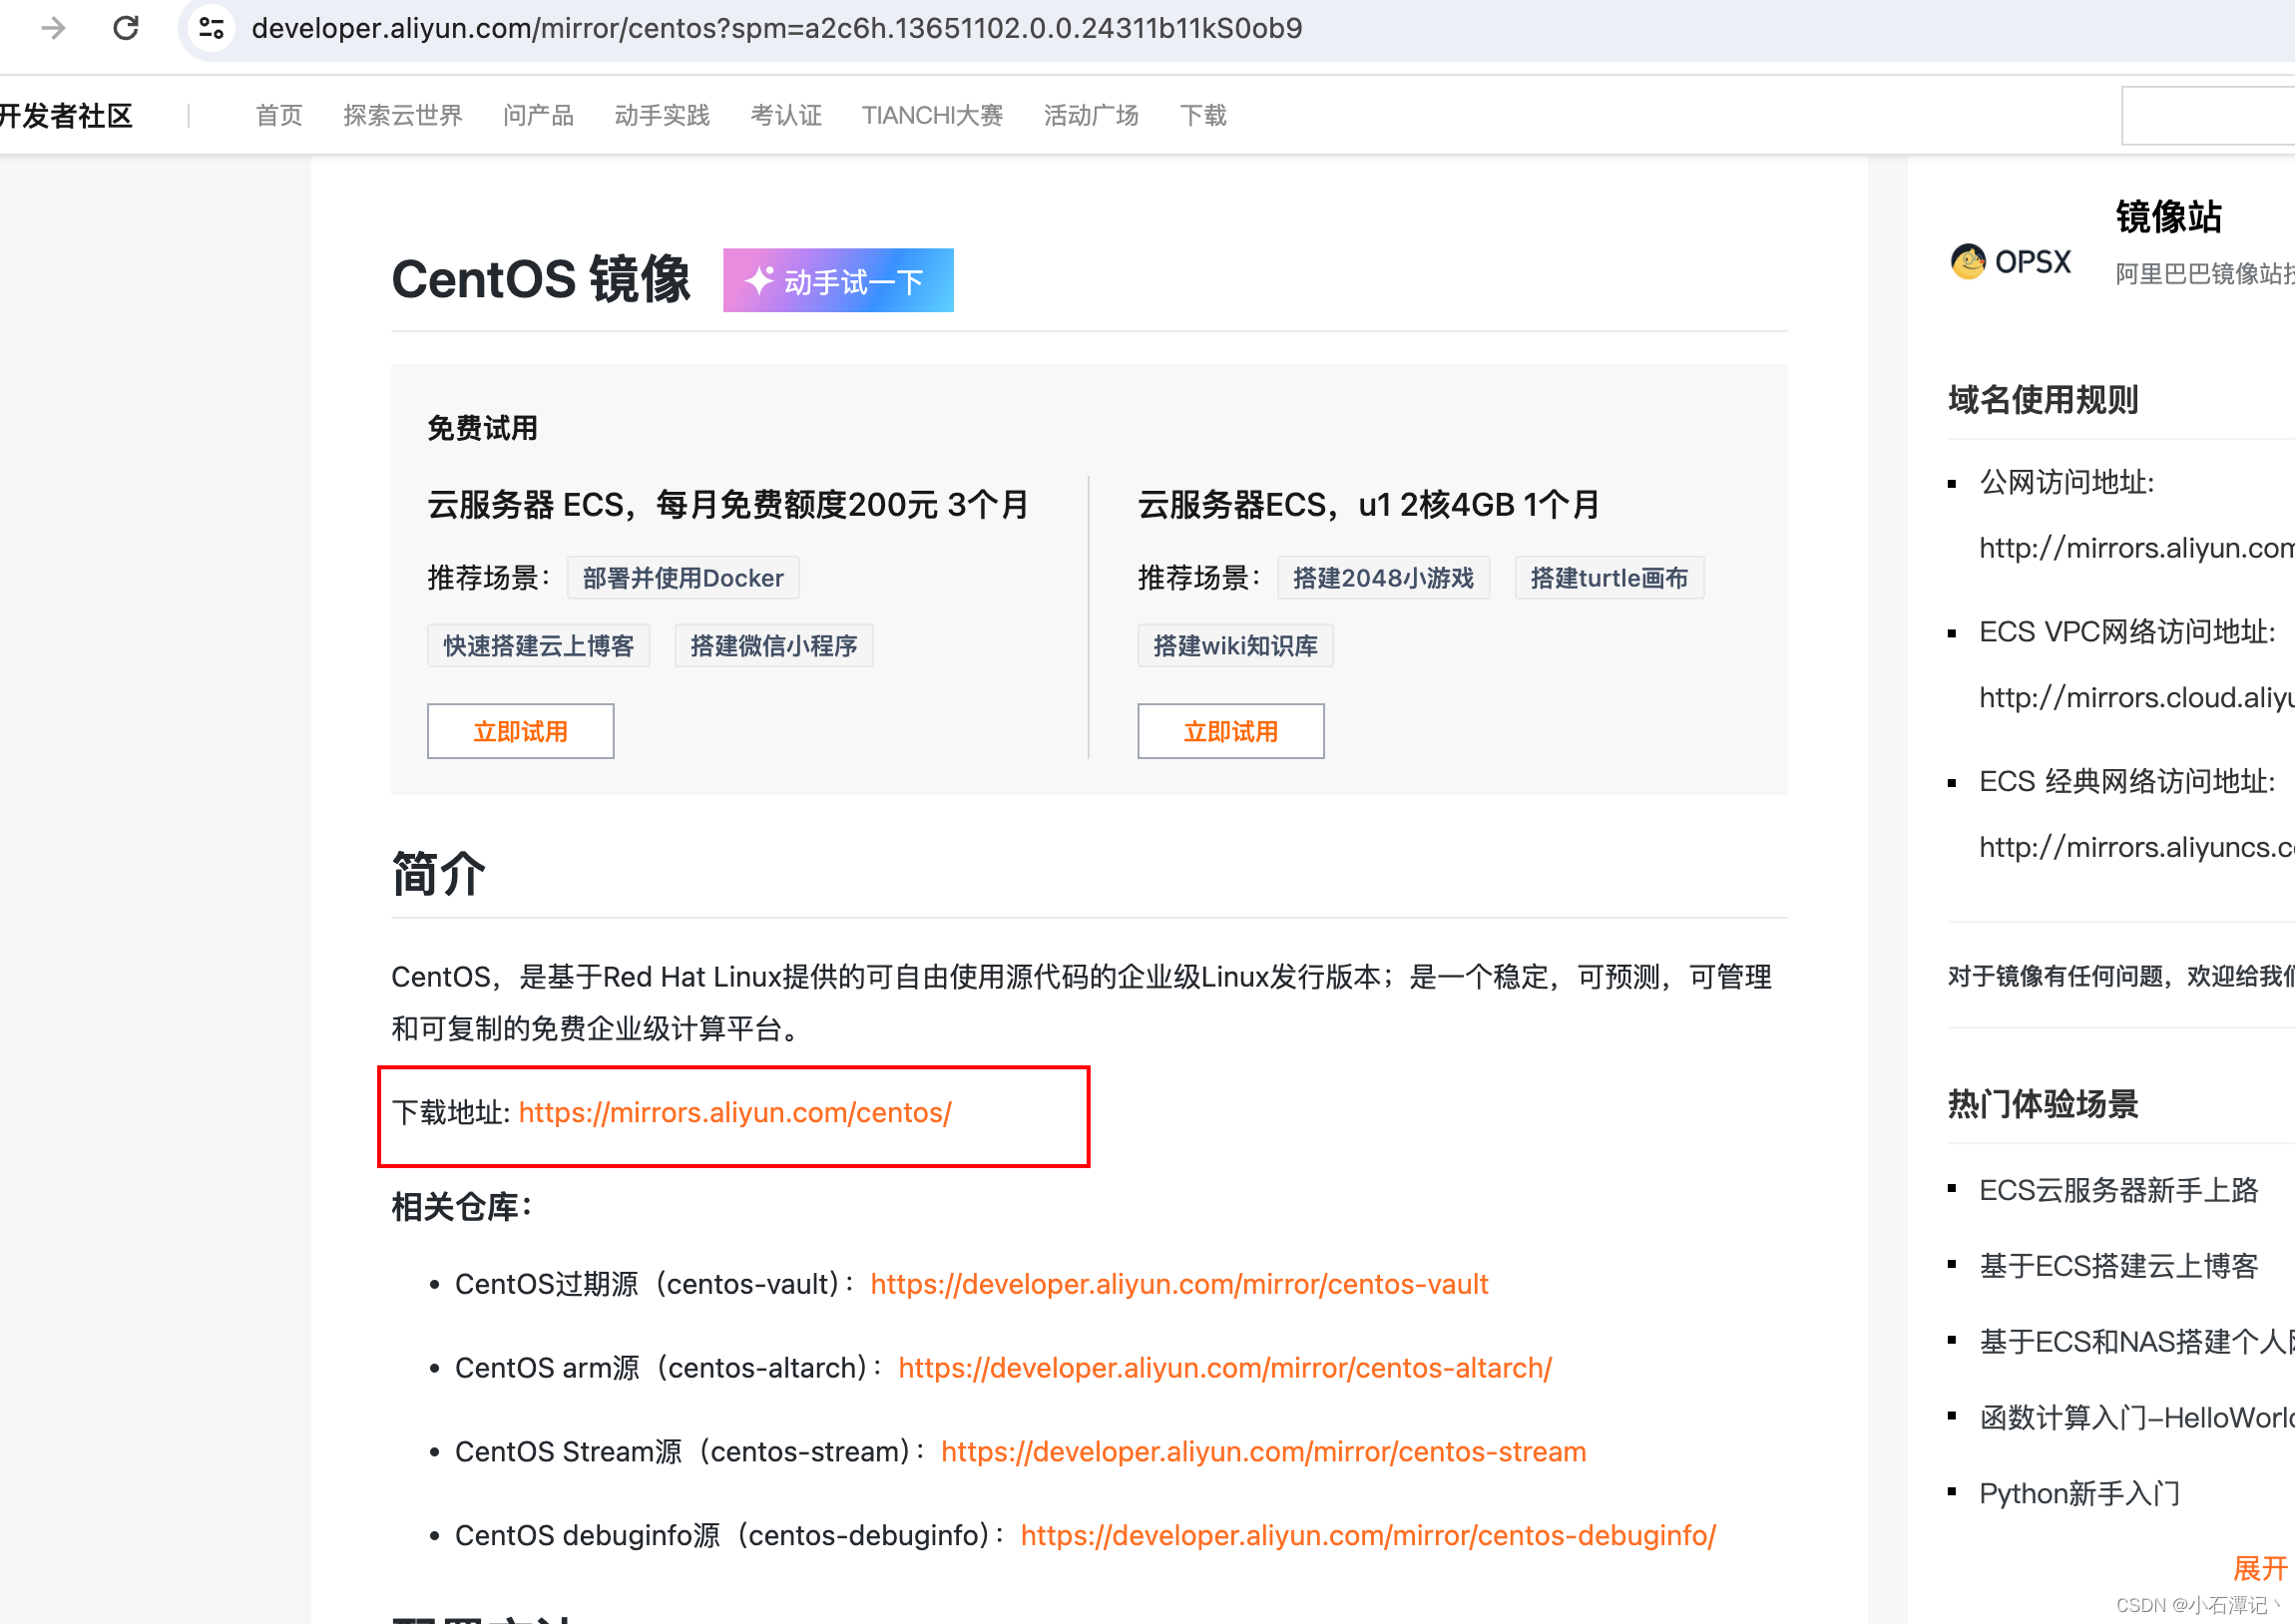Click 立即试用 under u1 2核4GB offer
Screen dimensions: 2295x1624
point(1231,731)
